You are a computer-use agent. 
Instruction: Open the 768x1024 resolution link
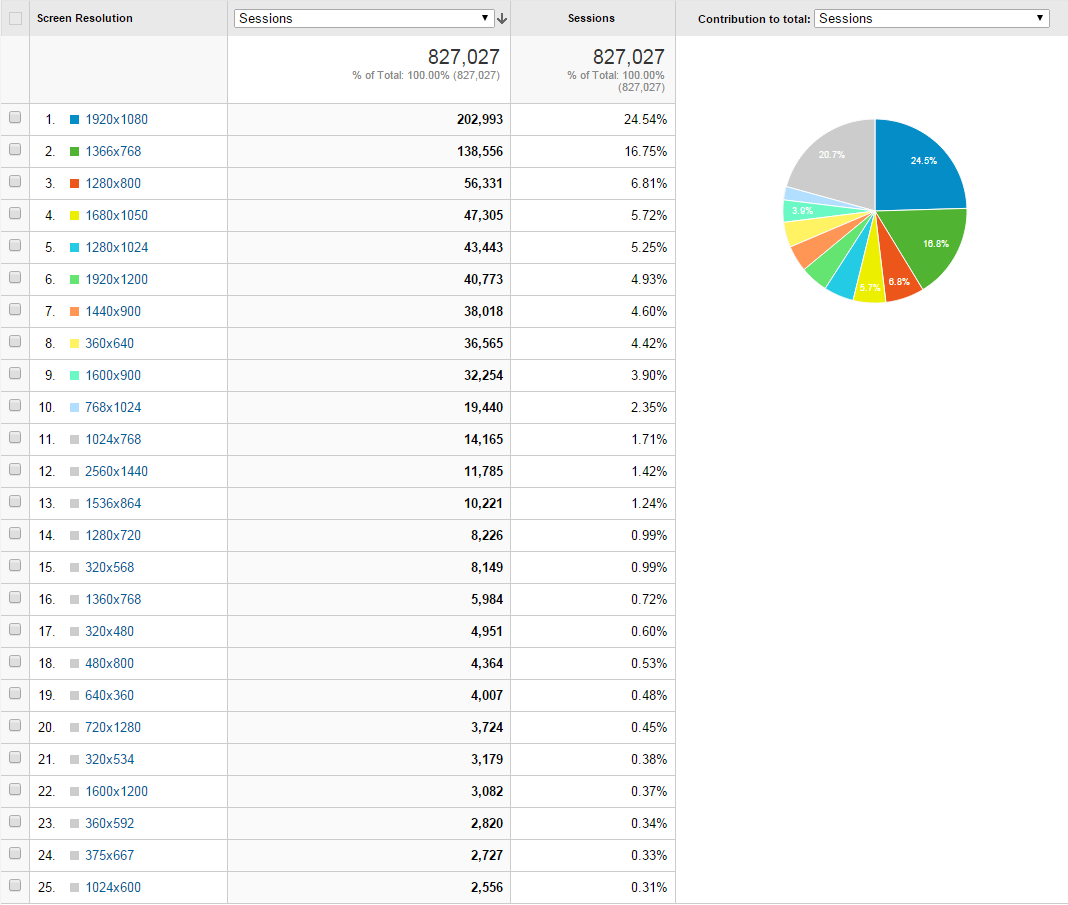pyautogui.click(x=113, y=408)
